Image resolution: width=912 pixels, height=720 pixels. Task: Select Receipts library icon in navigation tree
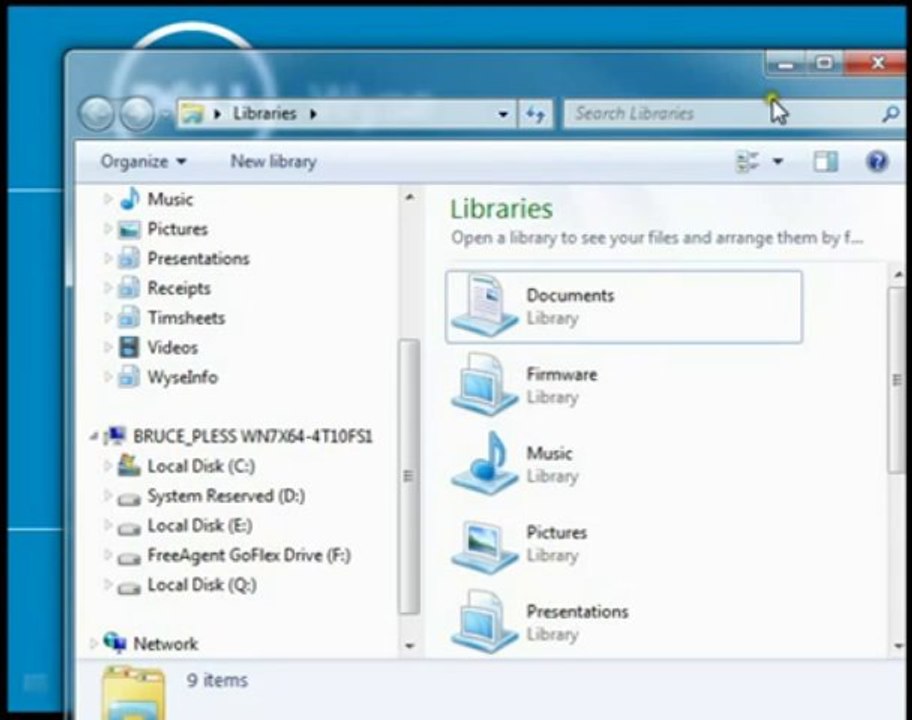point(129,287)
